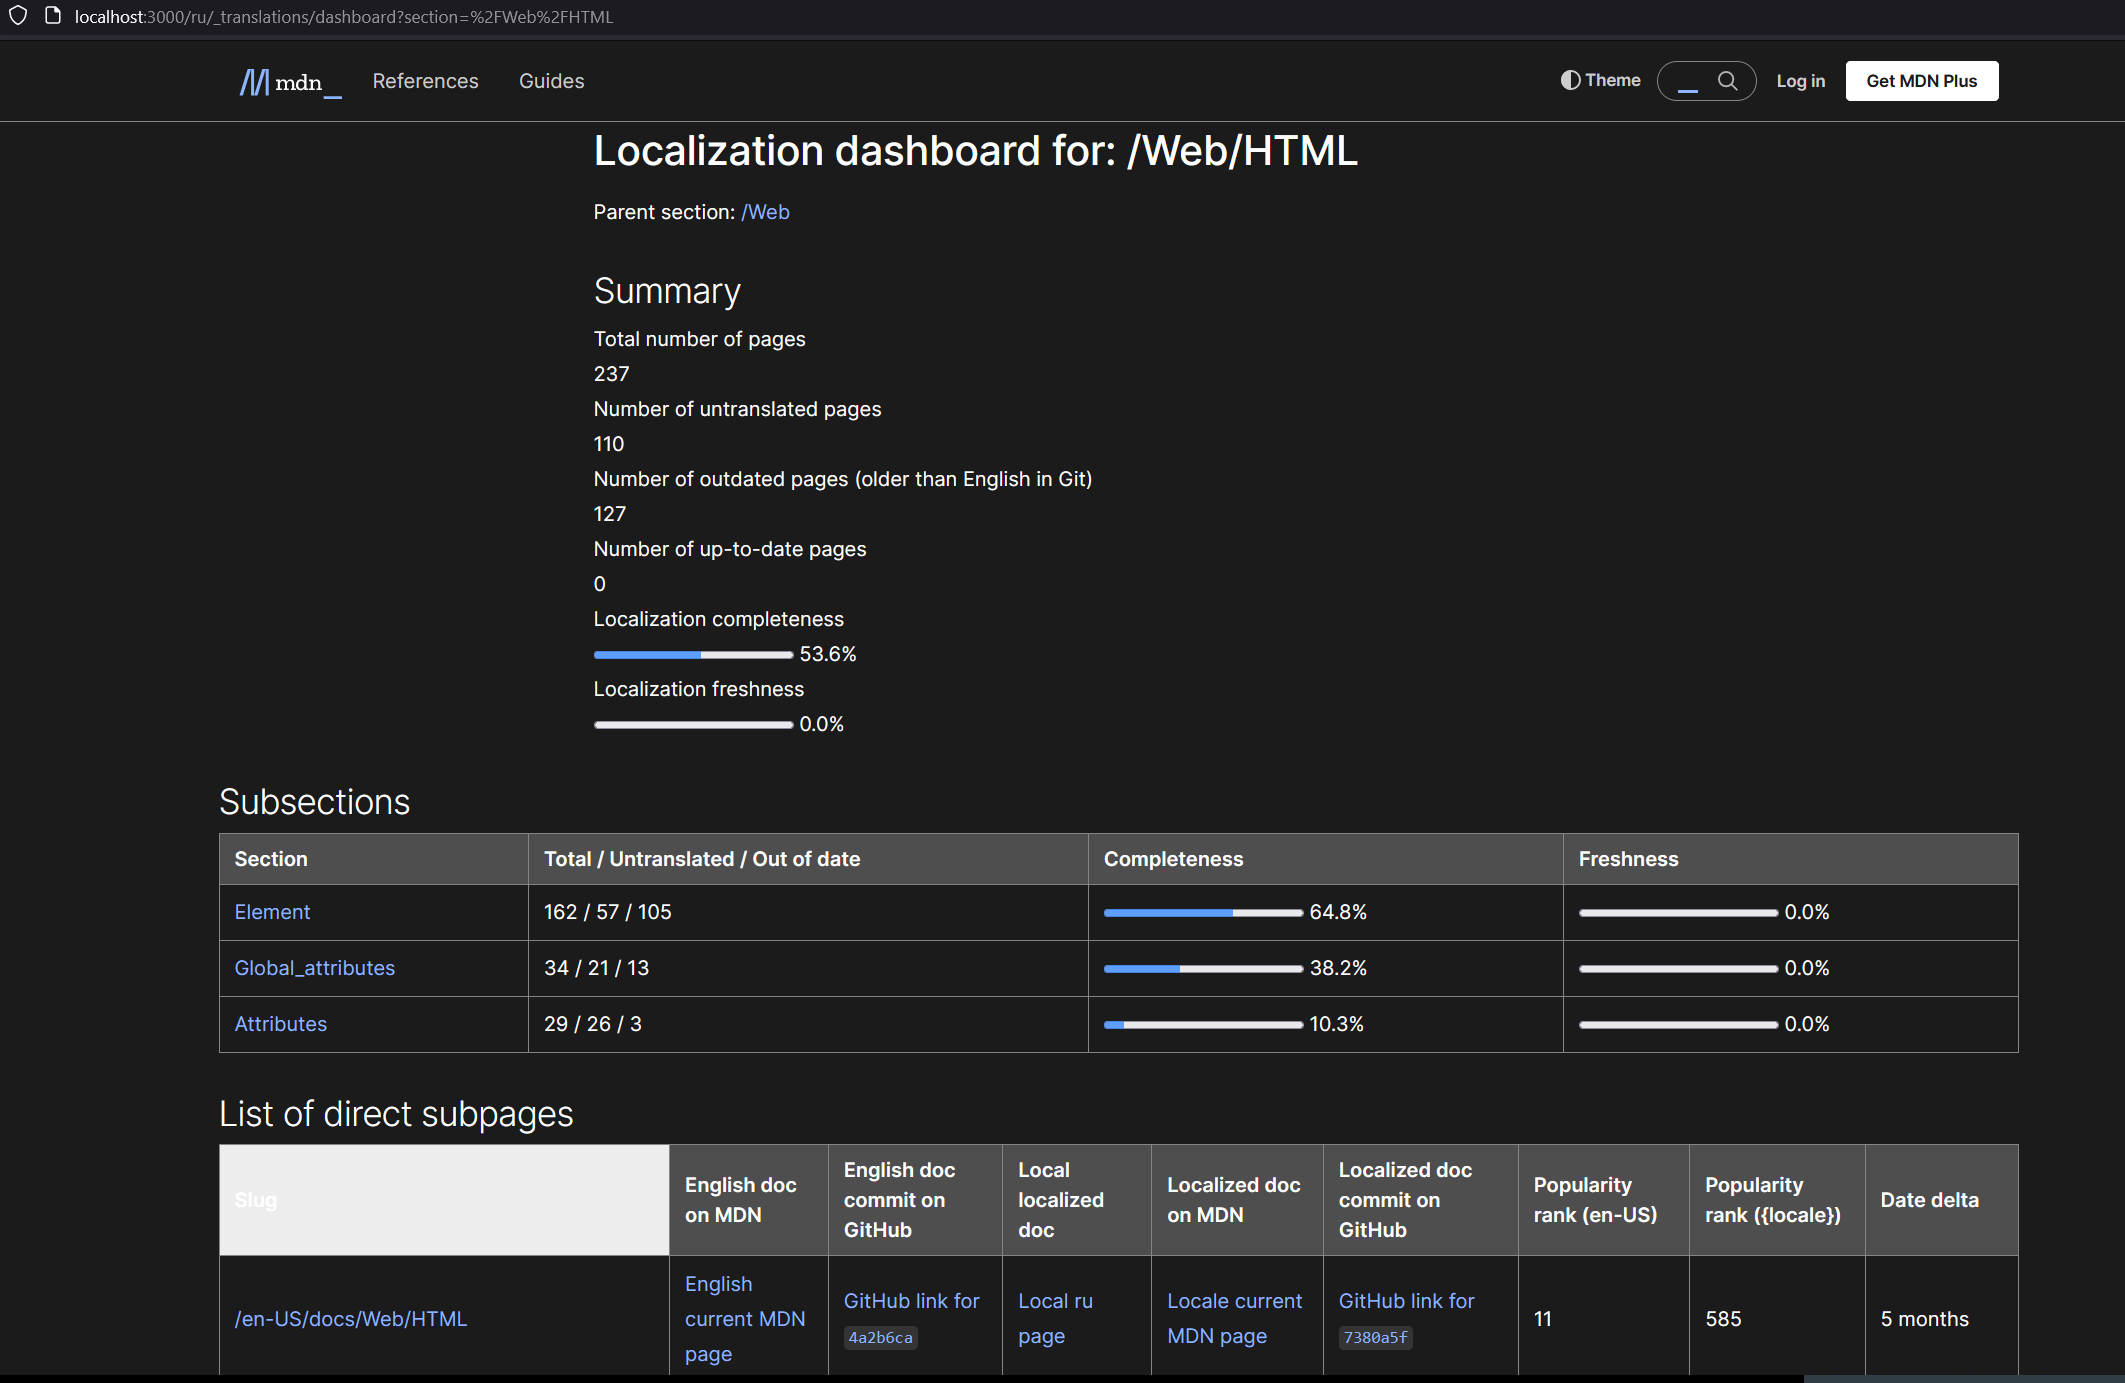
Task: Open the English current MDN page link
Action: pos(744,1319)
